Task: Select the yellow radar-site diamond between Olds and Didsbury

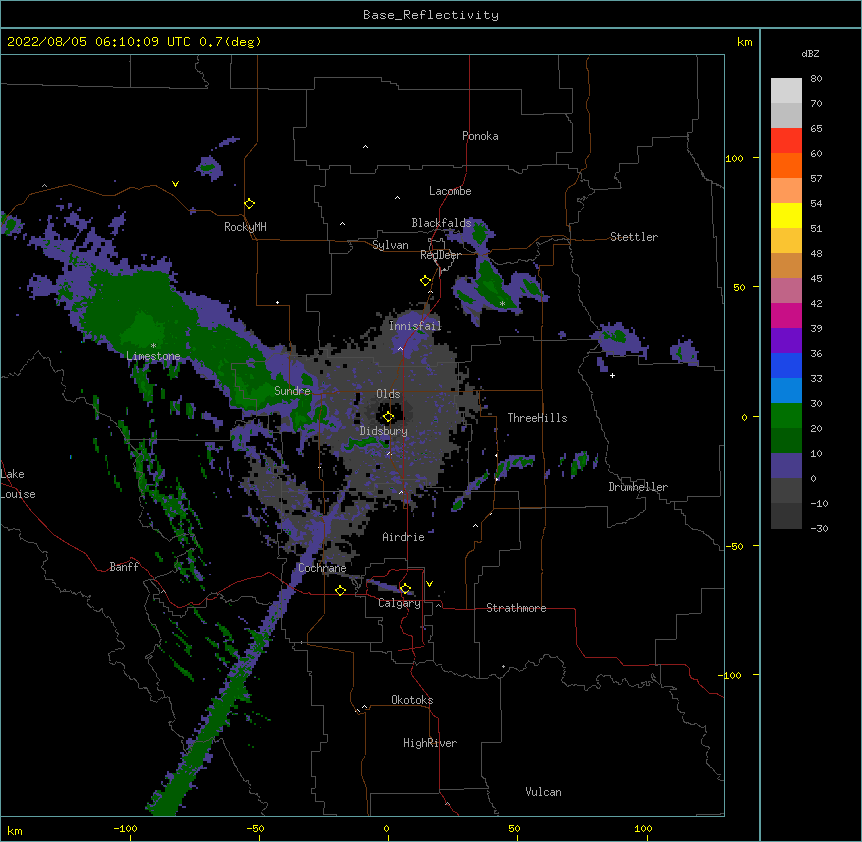Action: coord(388,417)
